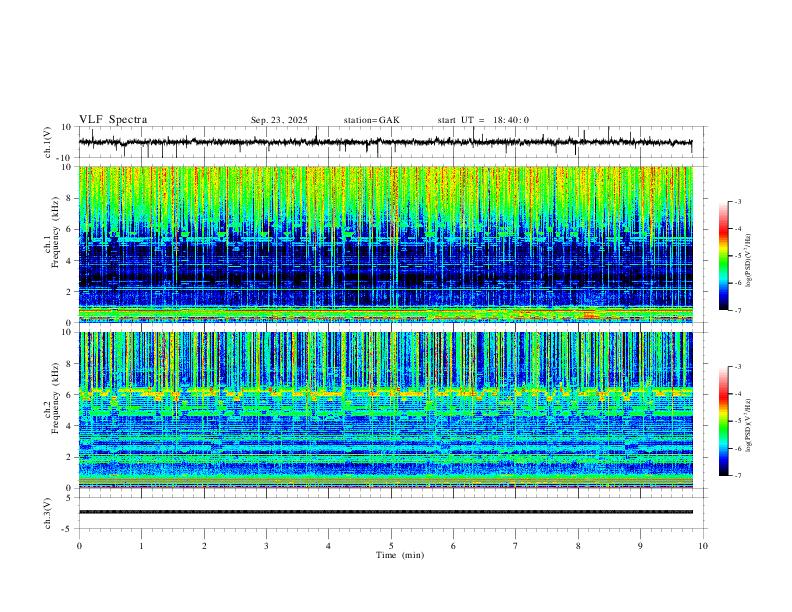Click the ch.2 spectrogram panel
Screen dimensions: 792x612
tap(385, 410)
